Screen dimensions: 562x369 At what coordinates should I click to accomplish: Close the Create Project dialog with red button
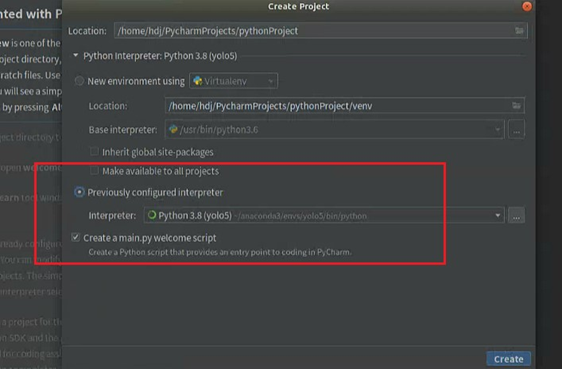coord(527,6)
